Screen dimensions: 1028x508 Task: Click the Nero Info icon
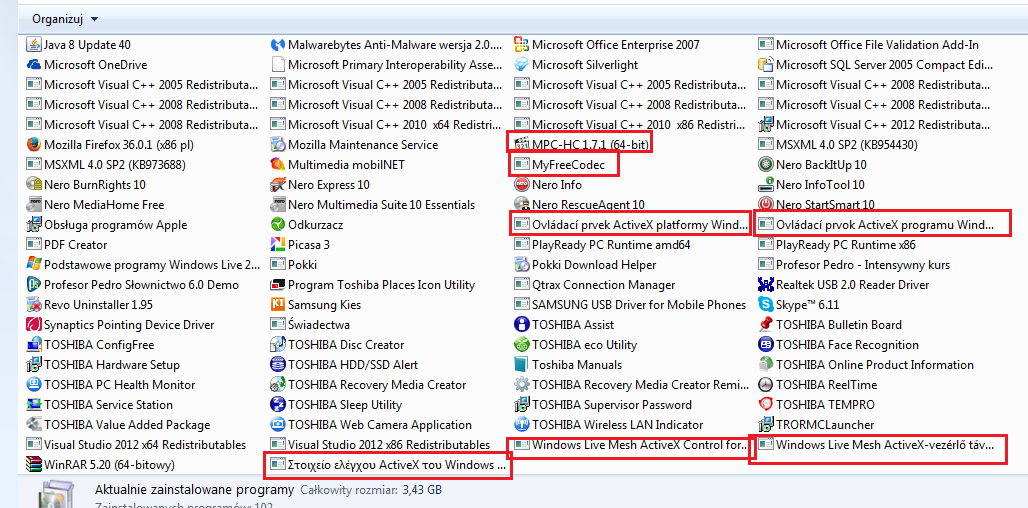[x=522, y=185]
